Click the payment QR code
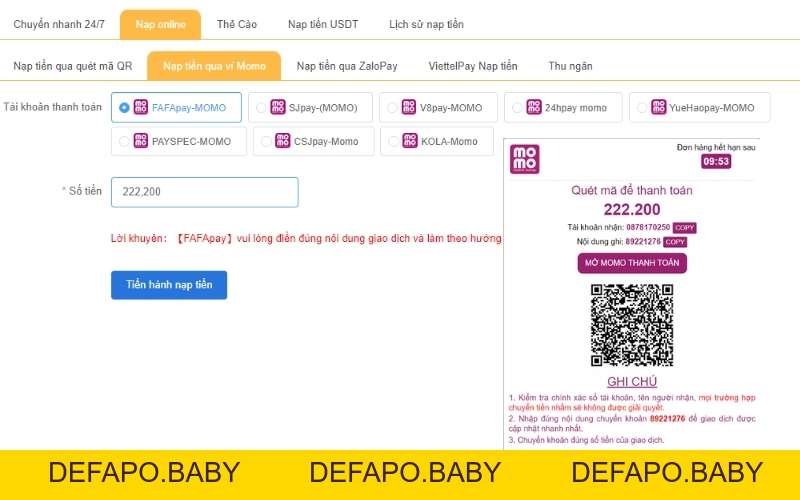The height and width of the screenshot is (500, 800). point(632,325)
